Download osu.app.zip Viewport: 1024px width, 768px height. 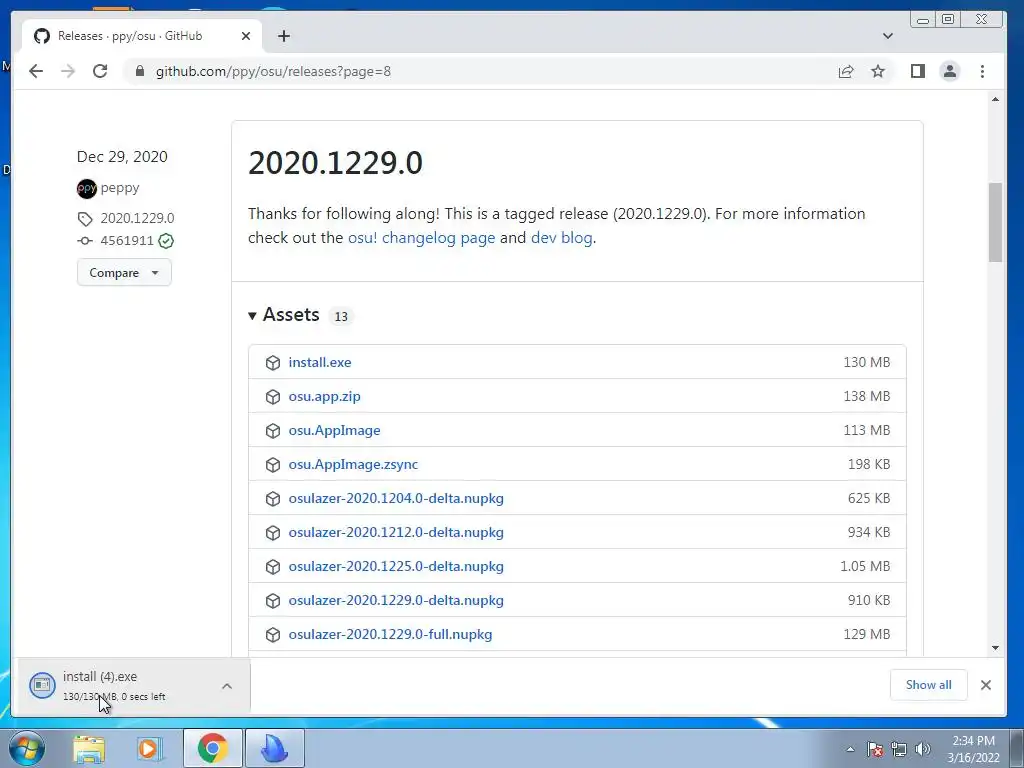[x=325, y=396]
